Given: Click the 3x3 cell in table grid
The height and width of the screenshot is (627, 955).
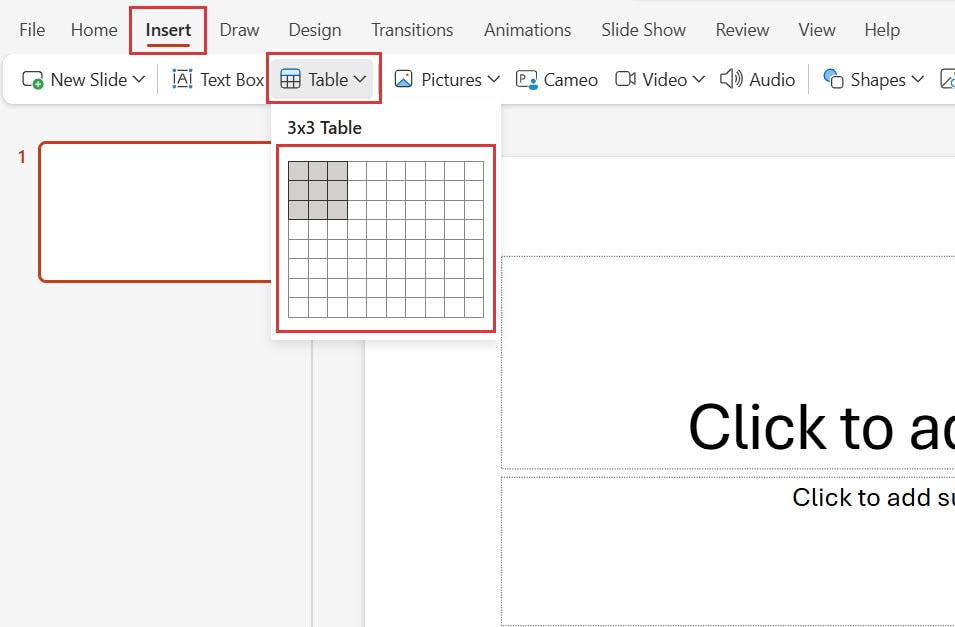Looking at the screenshot, I should 337,210.
